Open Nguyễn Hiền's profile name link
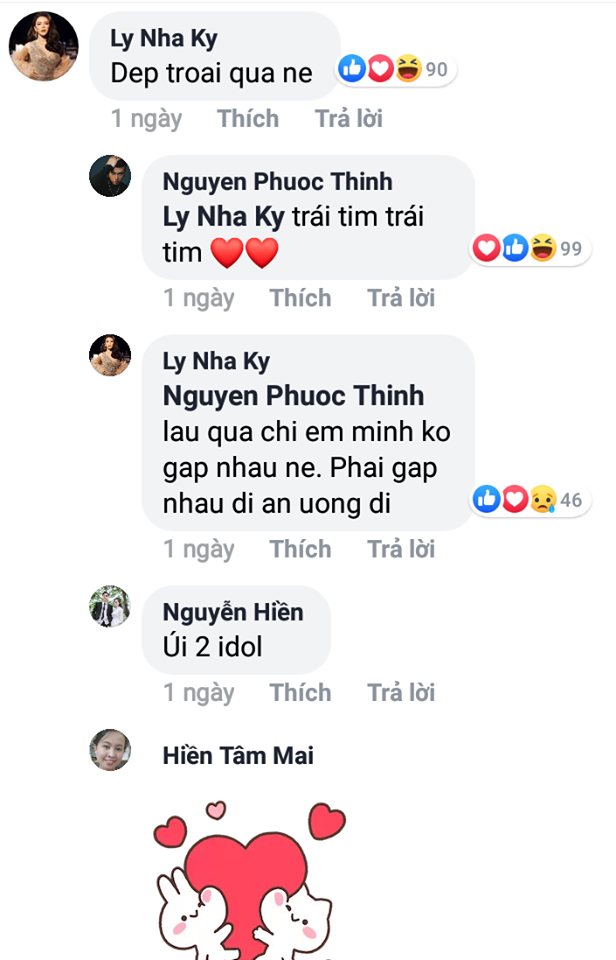 (232, 612)
